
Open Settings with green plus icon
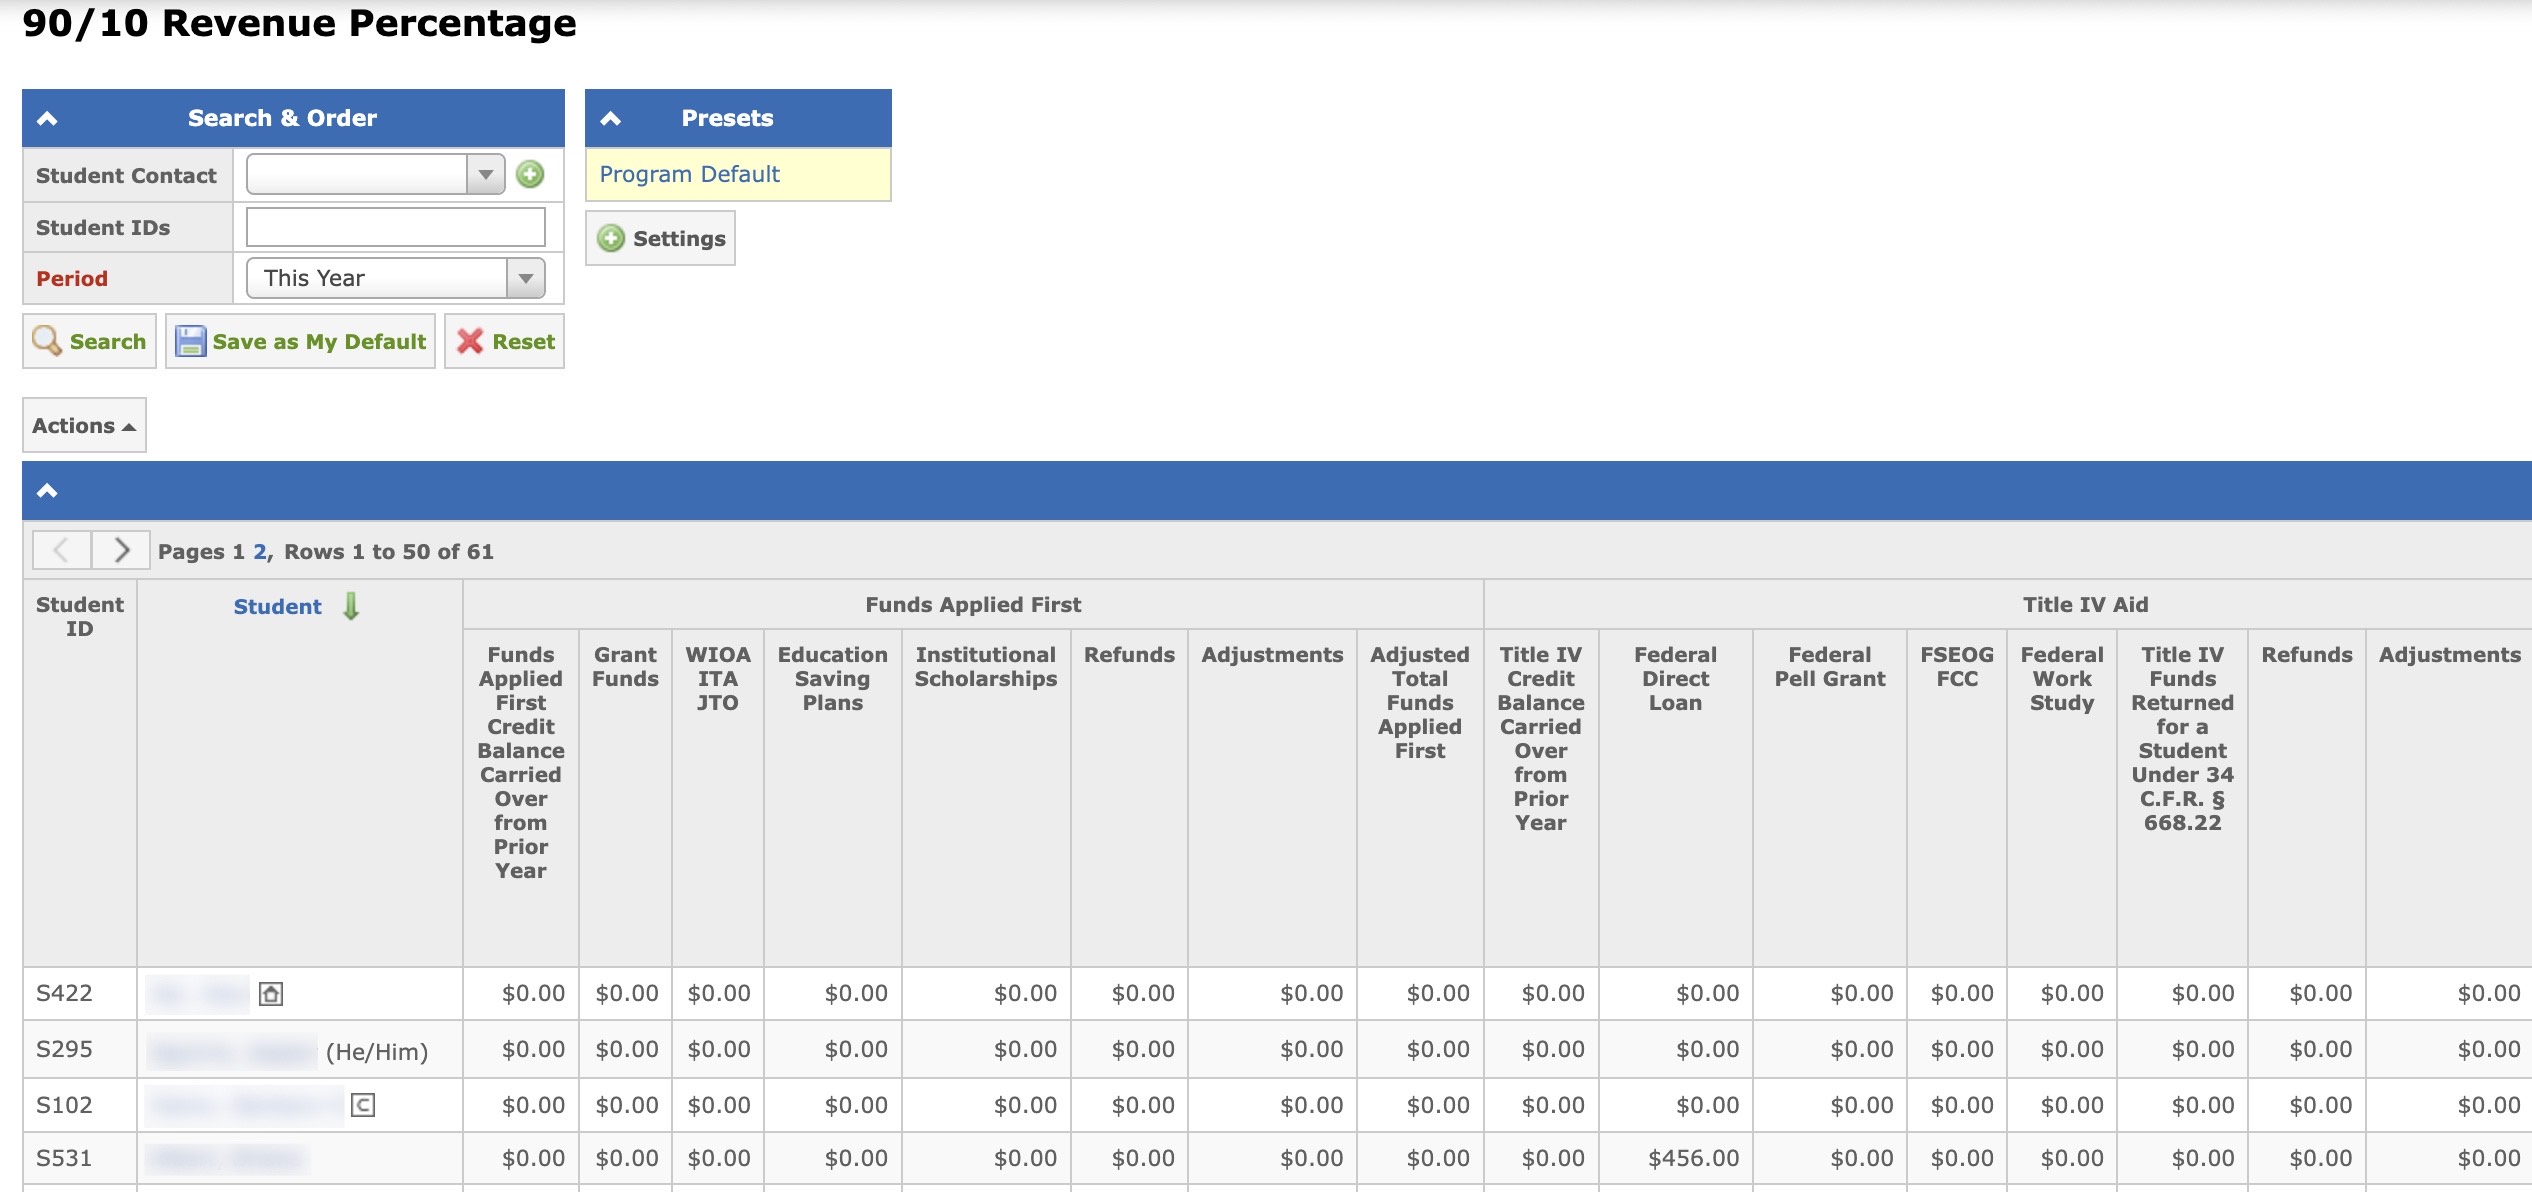pos(660,238)
